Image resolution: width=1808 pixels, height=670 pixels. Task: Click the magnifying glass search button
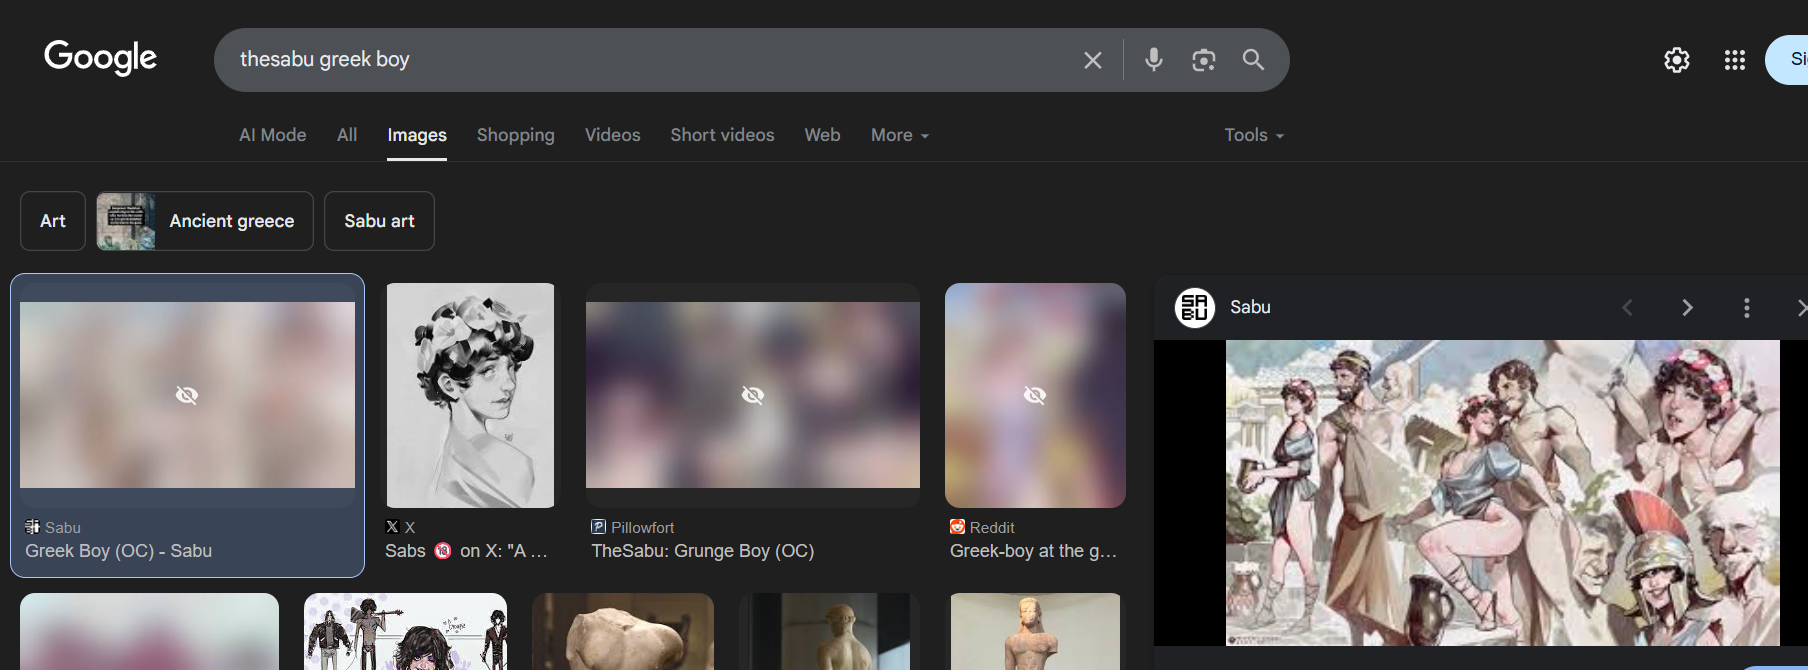point(1253,60)
